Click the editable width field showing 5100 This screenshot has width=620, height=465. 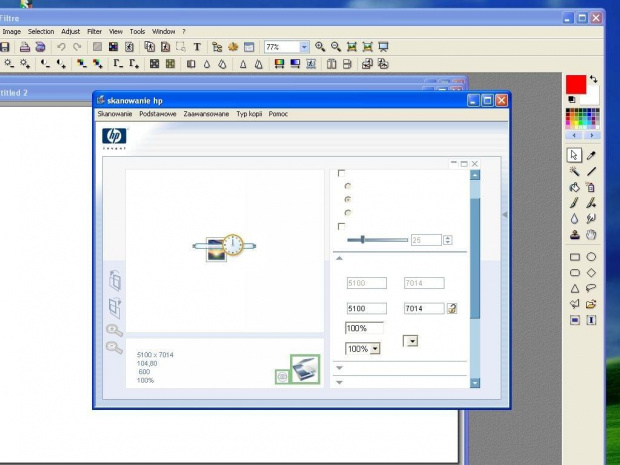(x=366, y=309)
